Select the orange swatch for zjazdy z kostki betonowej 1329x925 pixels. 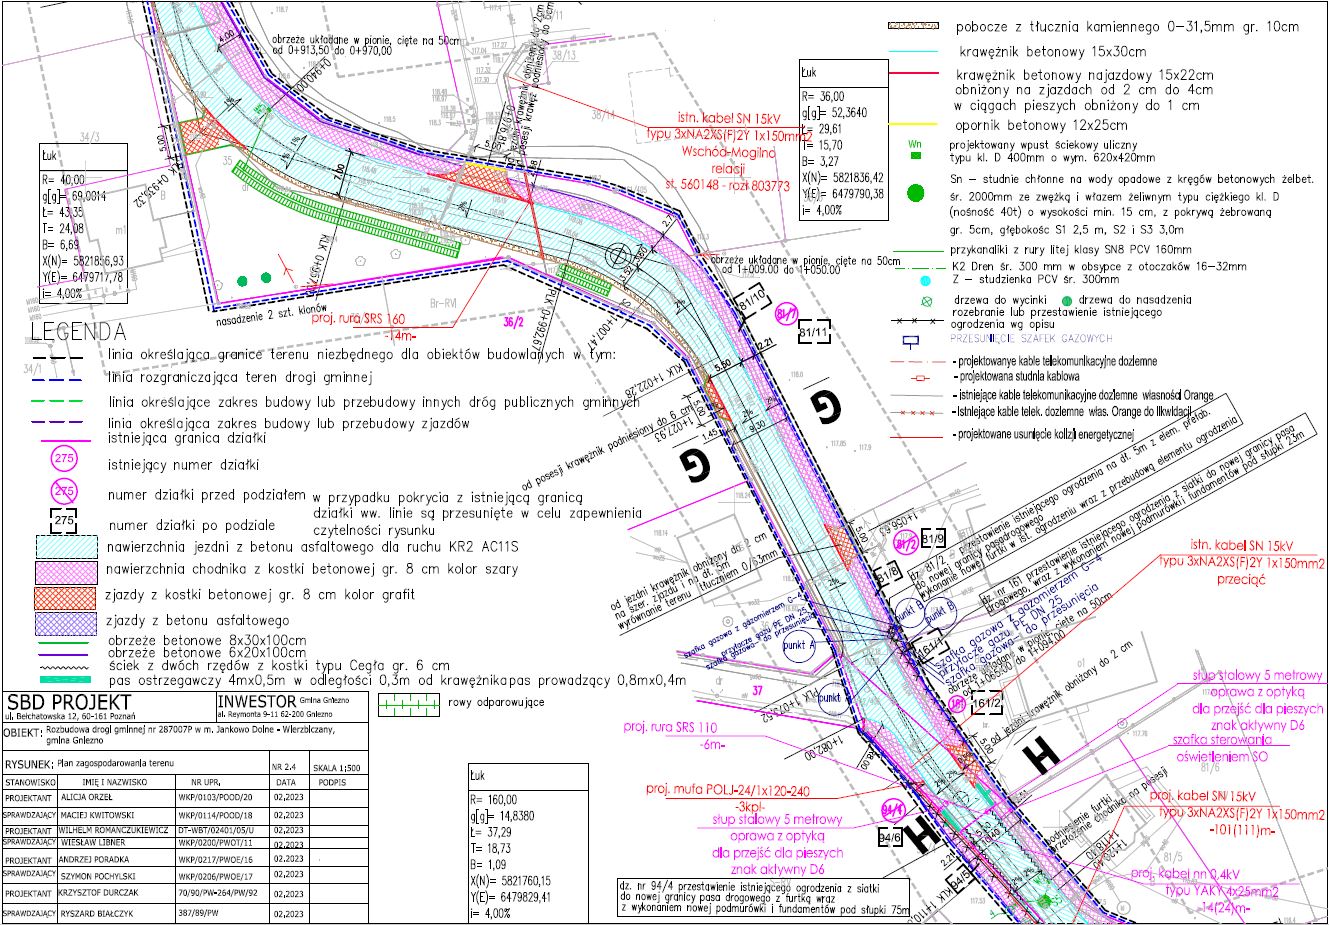click(66, 598)
